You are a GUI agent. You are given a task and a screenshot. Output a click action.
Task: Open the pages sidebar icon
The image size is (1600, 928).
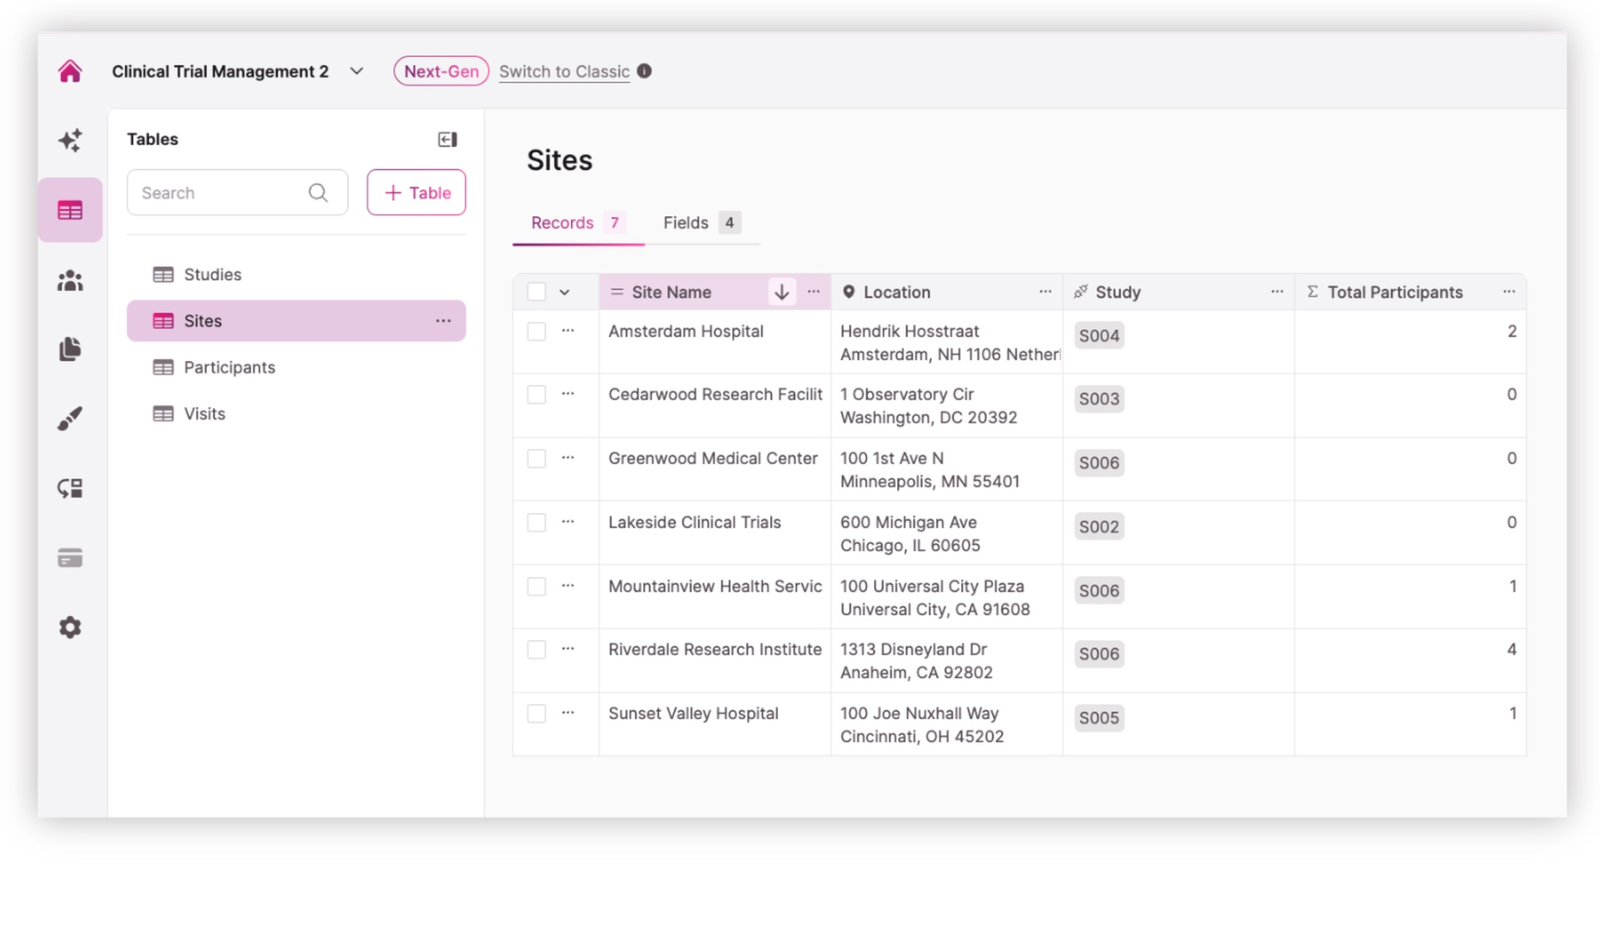pos(70,349)
